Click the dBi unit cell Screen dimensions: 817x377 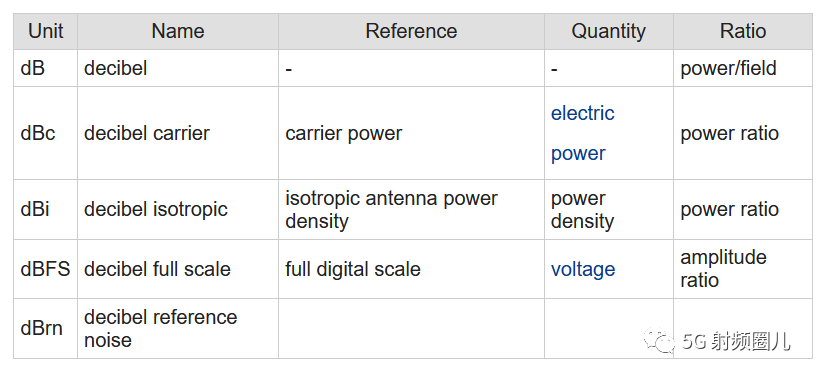click(x=46, y=209)
